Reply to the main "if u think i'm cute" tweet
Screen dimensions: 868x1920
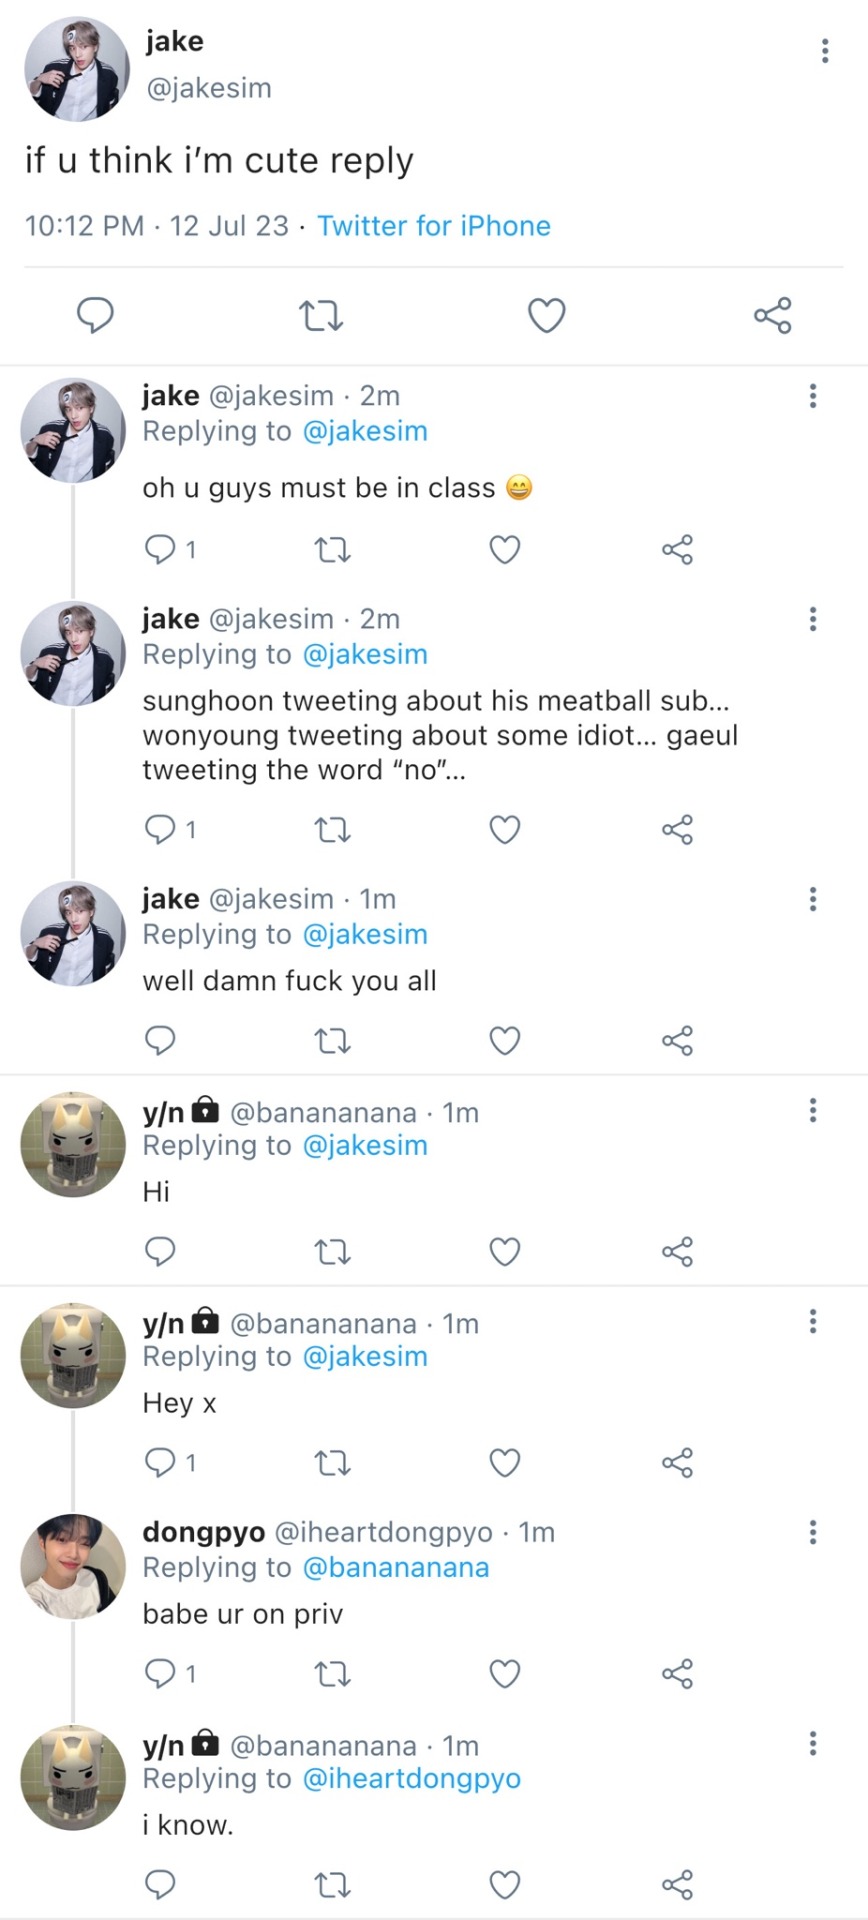point(95,316)
